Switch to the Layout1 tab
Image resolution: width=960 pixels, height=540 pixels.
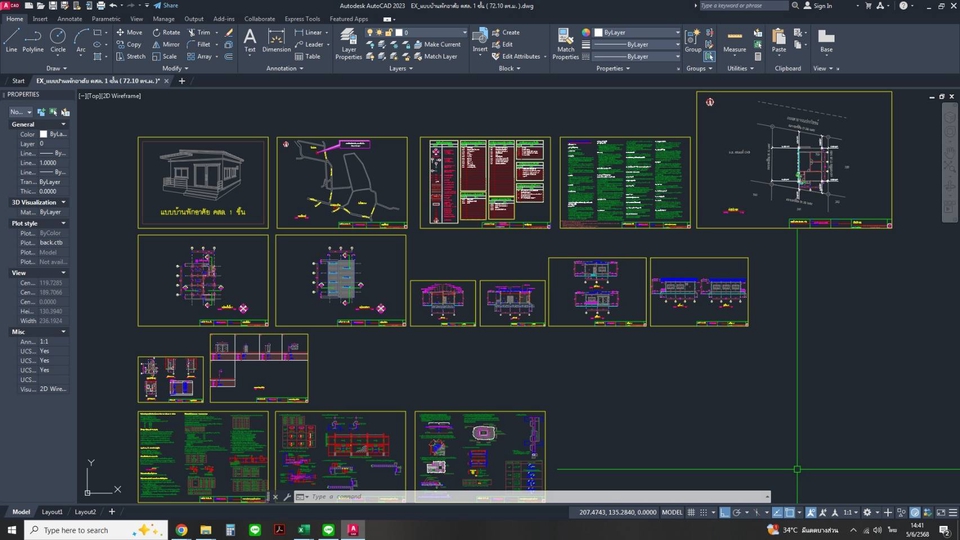pyautogui.click(x=51, y=512)
